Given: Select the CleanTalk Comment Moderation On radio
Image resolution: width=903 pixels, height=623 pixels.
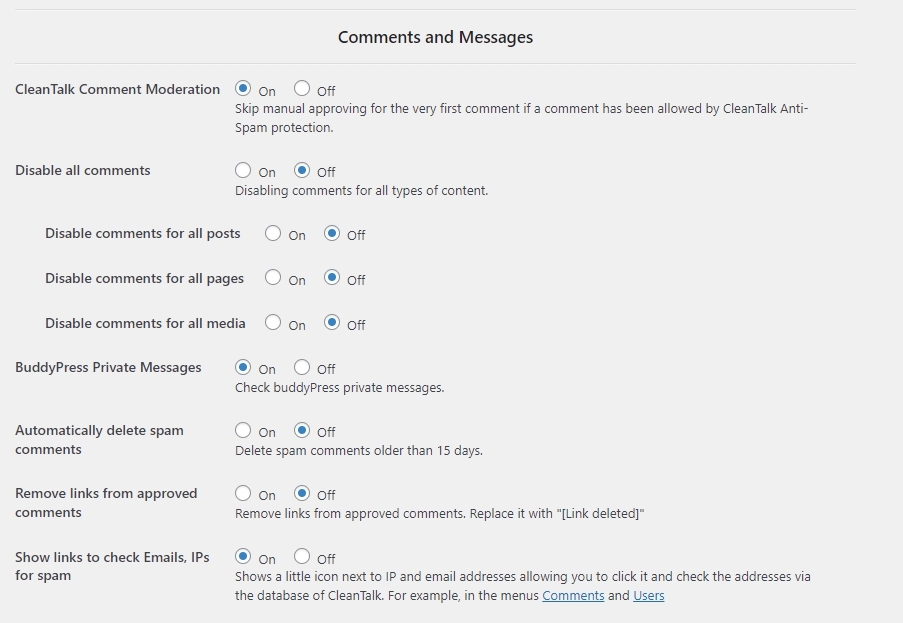Looking at the screenshot, I should click(x=241, y=87).
